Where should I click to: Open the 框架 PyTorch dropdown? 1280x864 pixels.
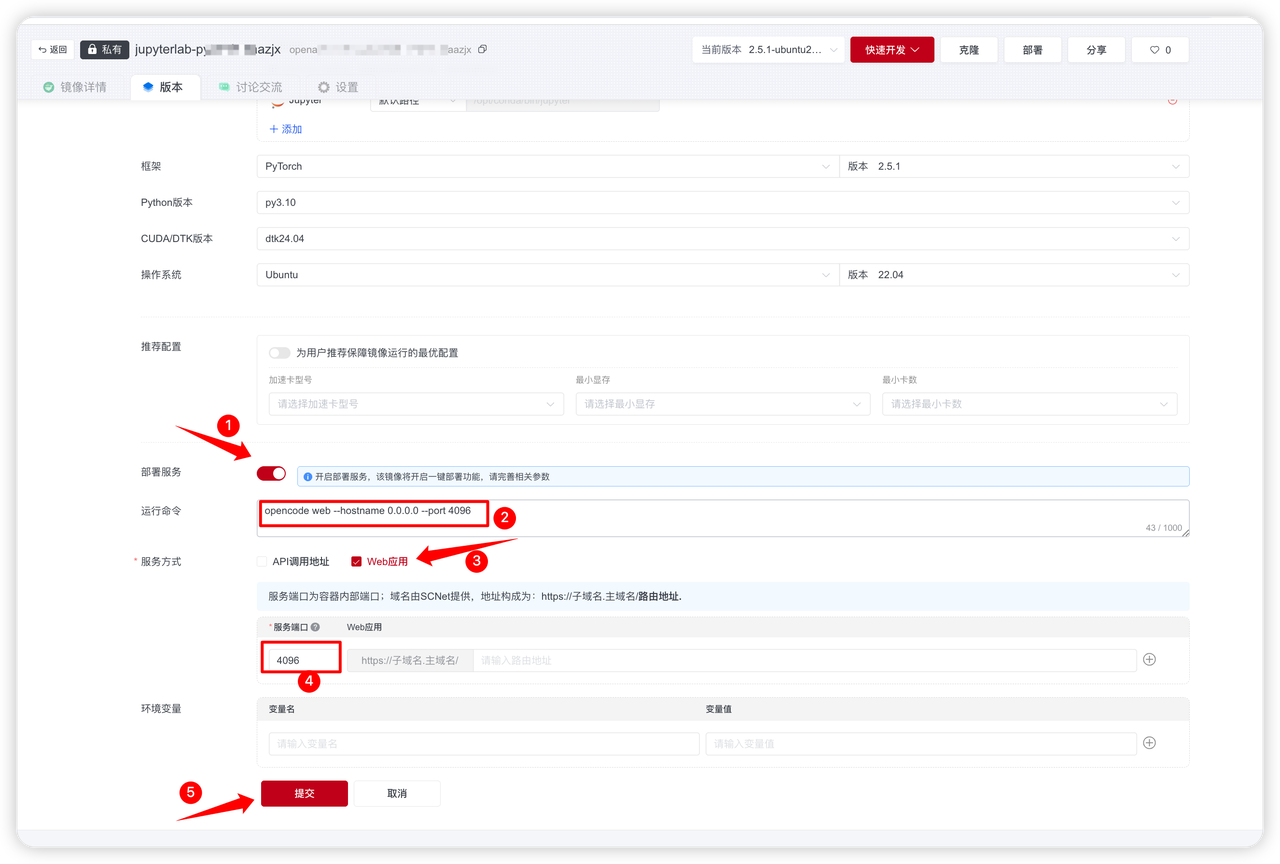(547, 166)
